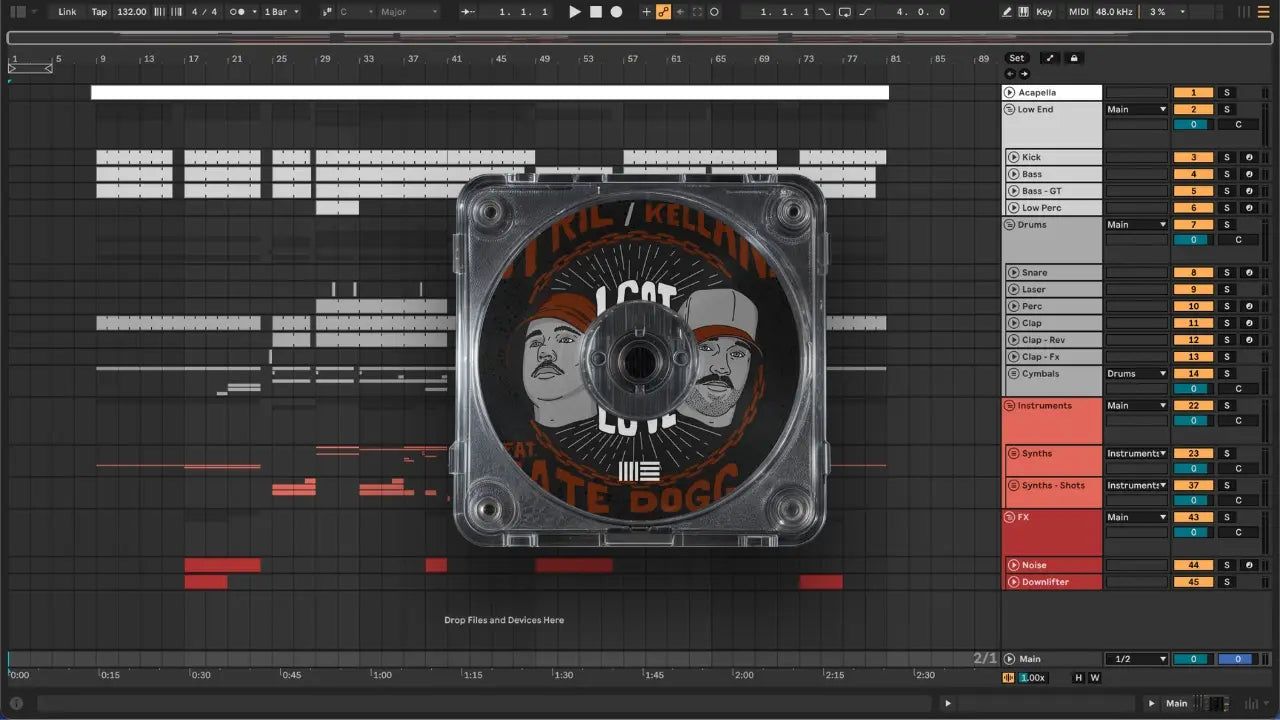1280x720 pixels.
Task: Click the phase nudge down icon
Action: pyautogui.click(x=158, y=12)
